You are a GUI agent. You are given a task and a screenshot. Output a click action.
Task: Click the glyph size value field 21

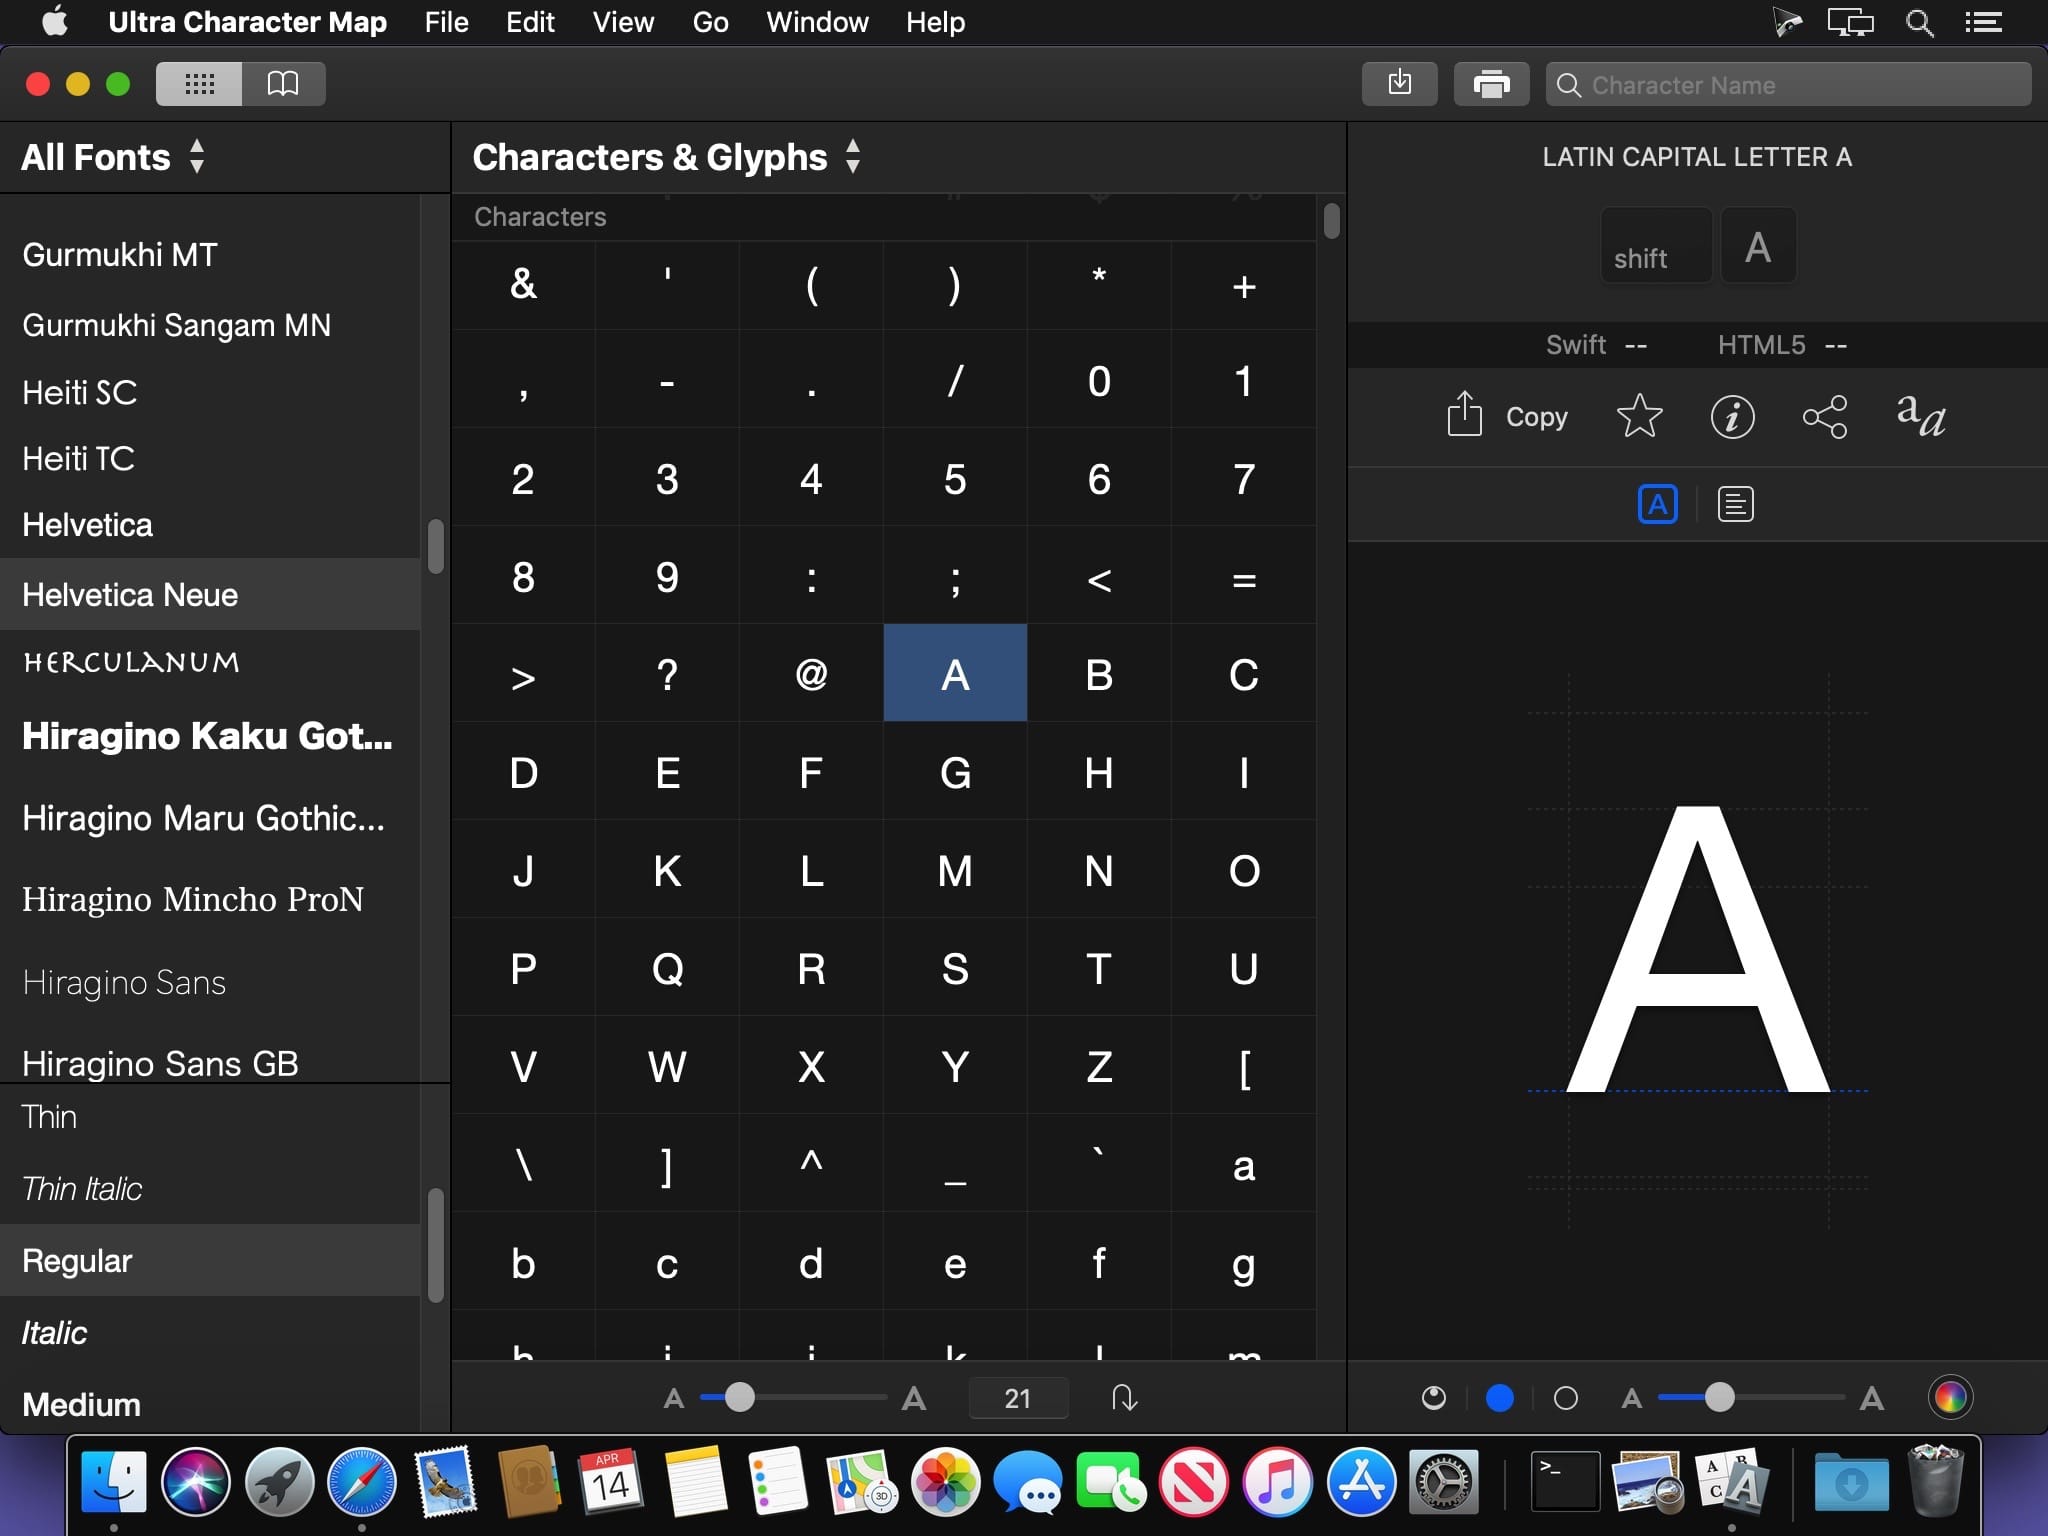pyautogui.click(x=1018, y=1398)
